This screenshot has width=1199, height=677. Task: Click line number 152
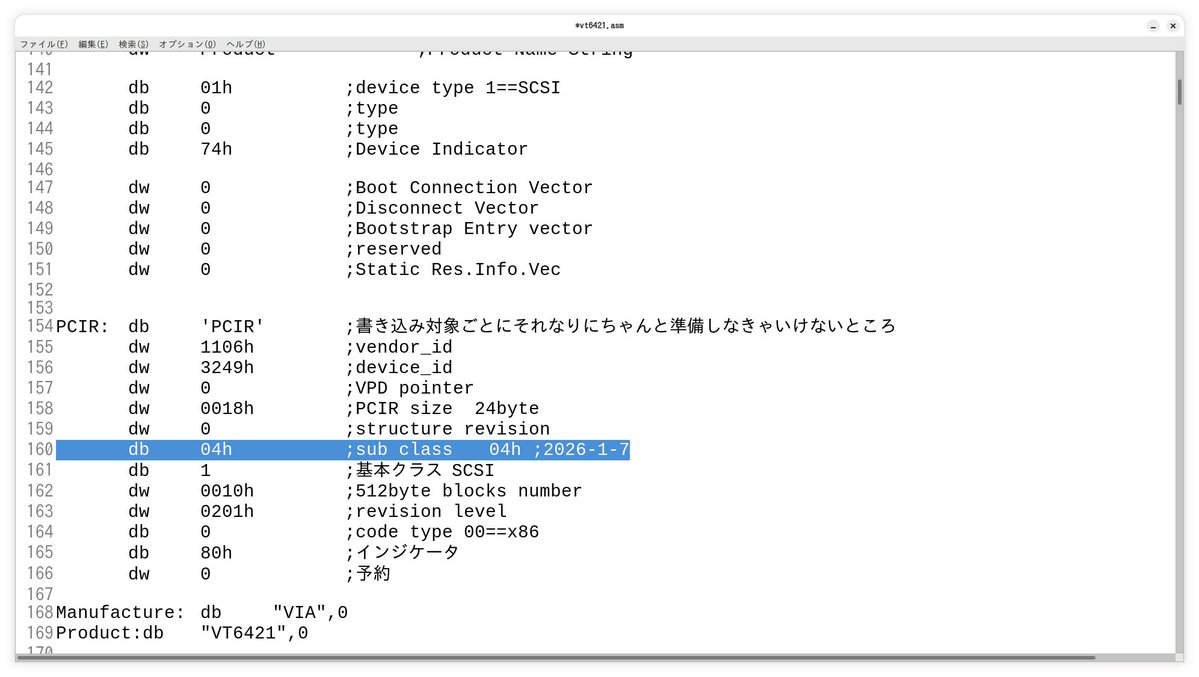[x=40, y=290]
